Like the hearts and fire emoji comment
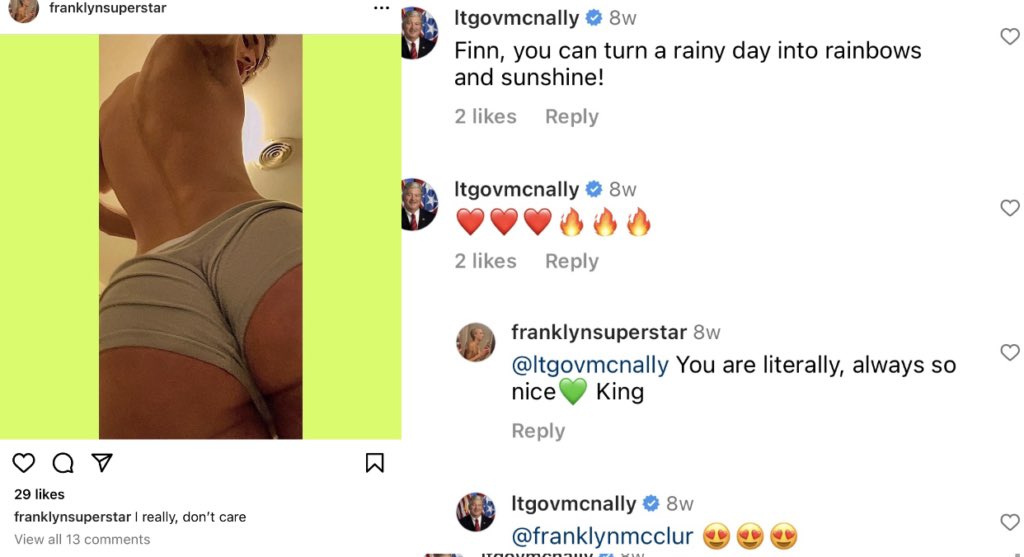1024x557 pixels. [1010, 208]
